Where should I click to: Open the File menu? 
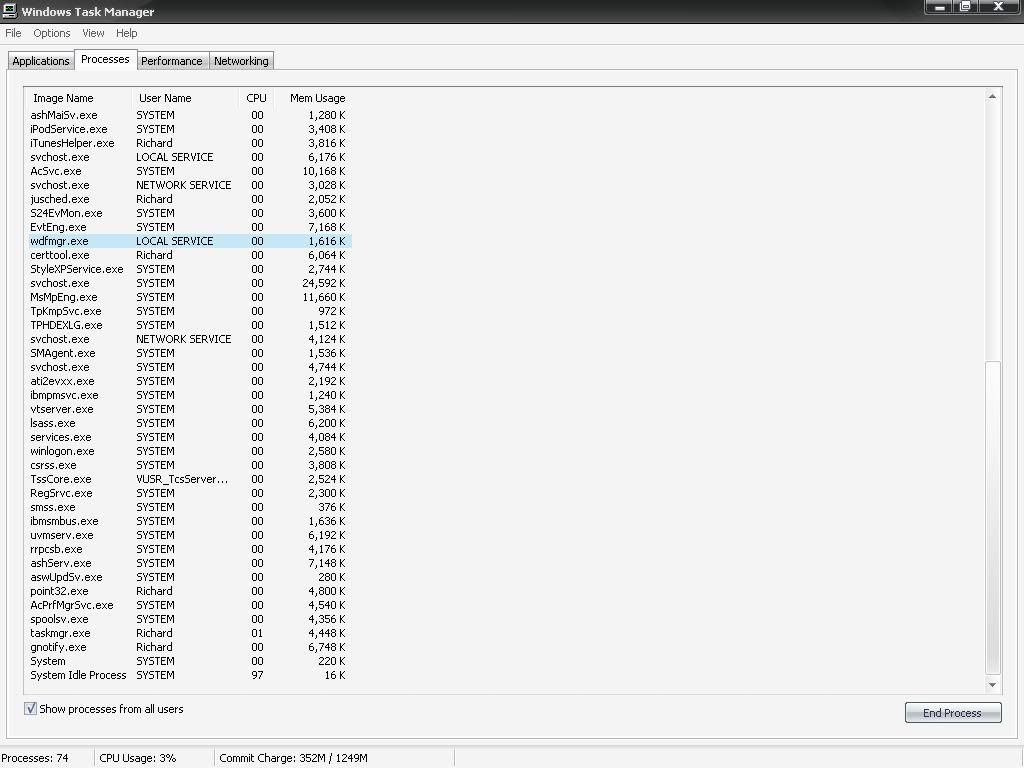pos(13,33)
